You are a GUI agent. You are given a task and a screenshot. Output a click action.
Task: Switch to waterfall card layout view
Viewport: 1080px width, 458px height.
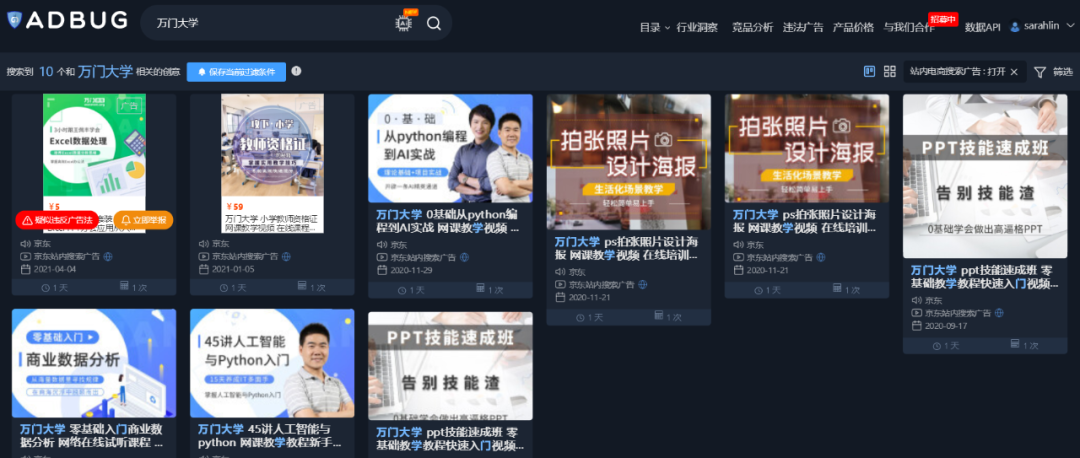(x=869, y=72)
